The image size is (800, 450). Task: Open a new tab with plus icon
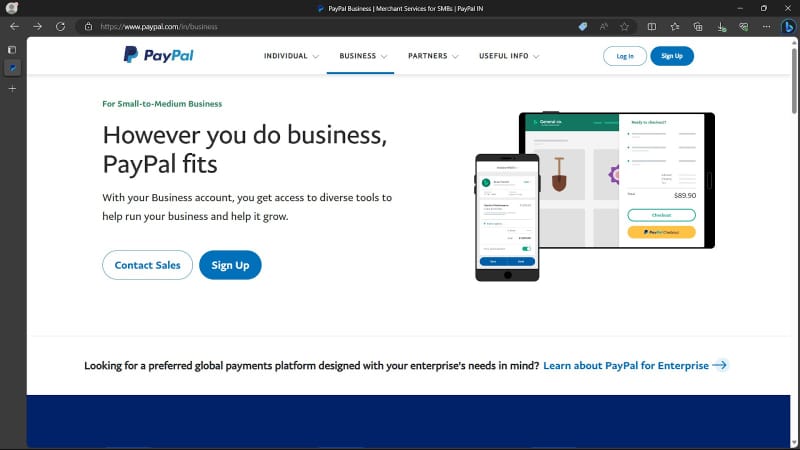pos(12,89)
